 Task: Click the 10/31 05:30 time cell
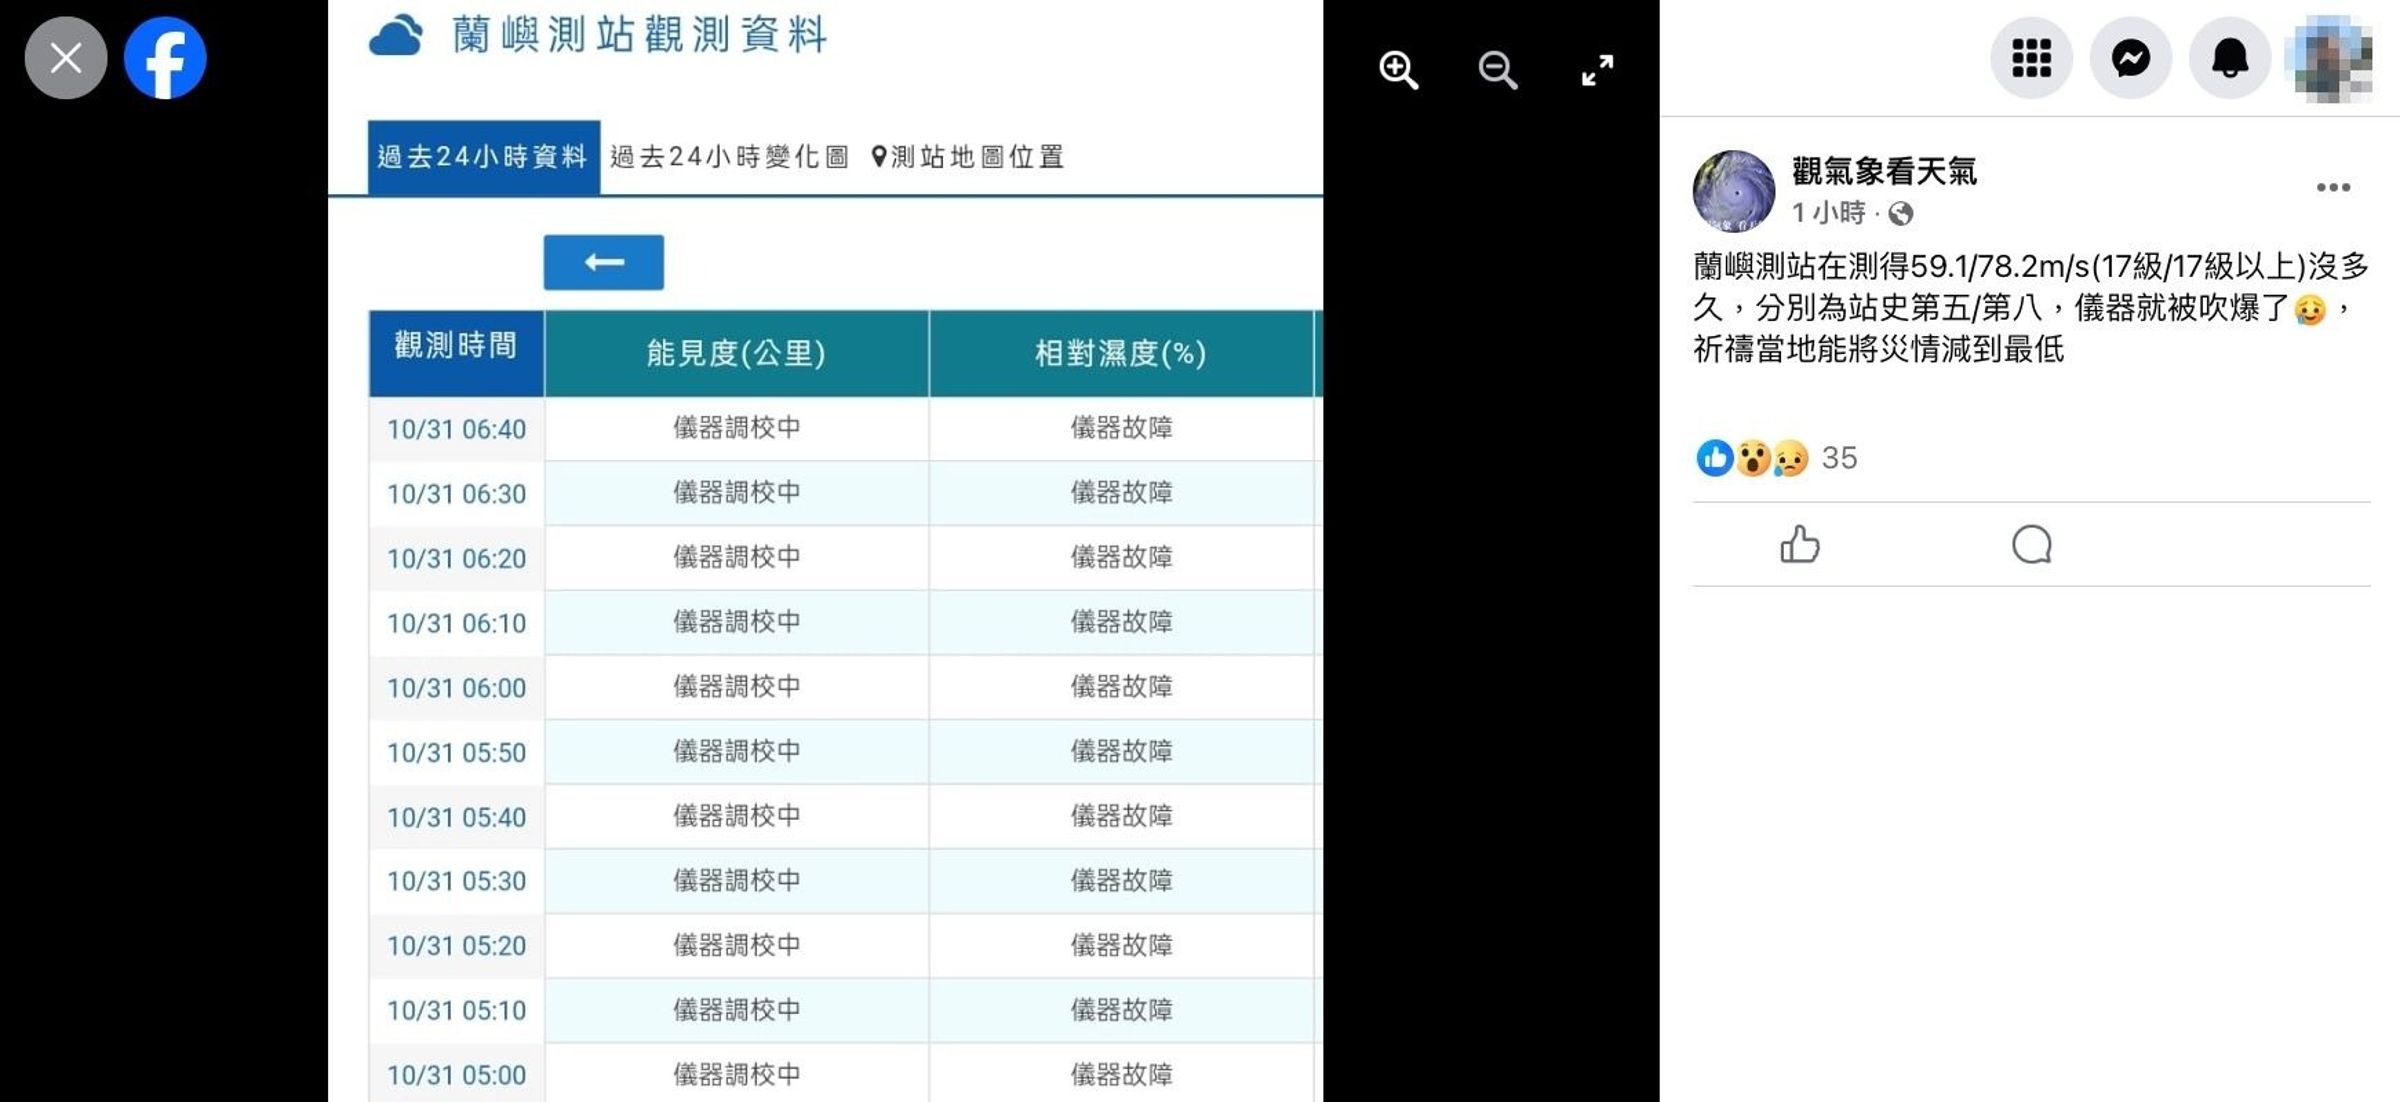click(456, 881)
